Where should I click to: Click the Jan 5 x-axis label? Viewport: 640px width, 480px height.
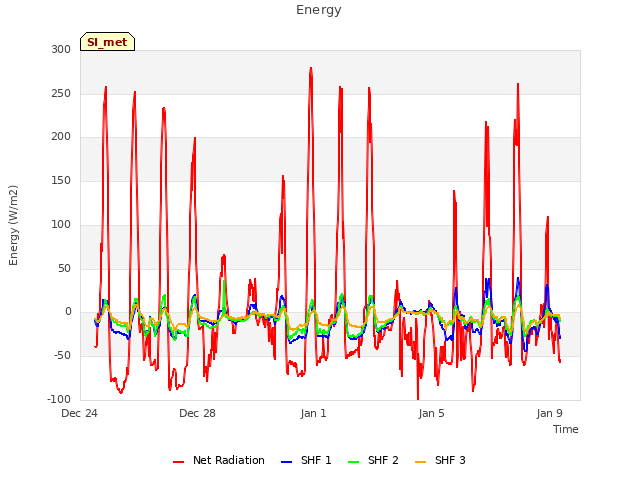pyautogui.click(x=431, y=413)
